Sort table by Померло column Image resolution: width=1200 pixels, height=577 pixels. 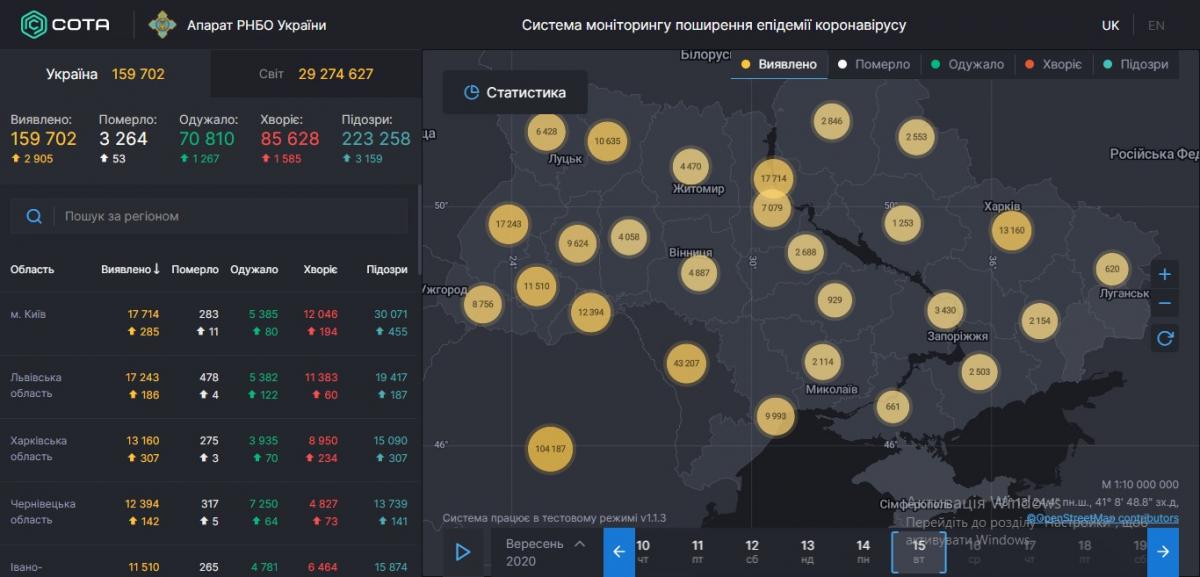coord(195,269)
